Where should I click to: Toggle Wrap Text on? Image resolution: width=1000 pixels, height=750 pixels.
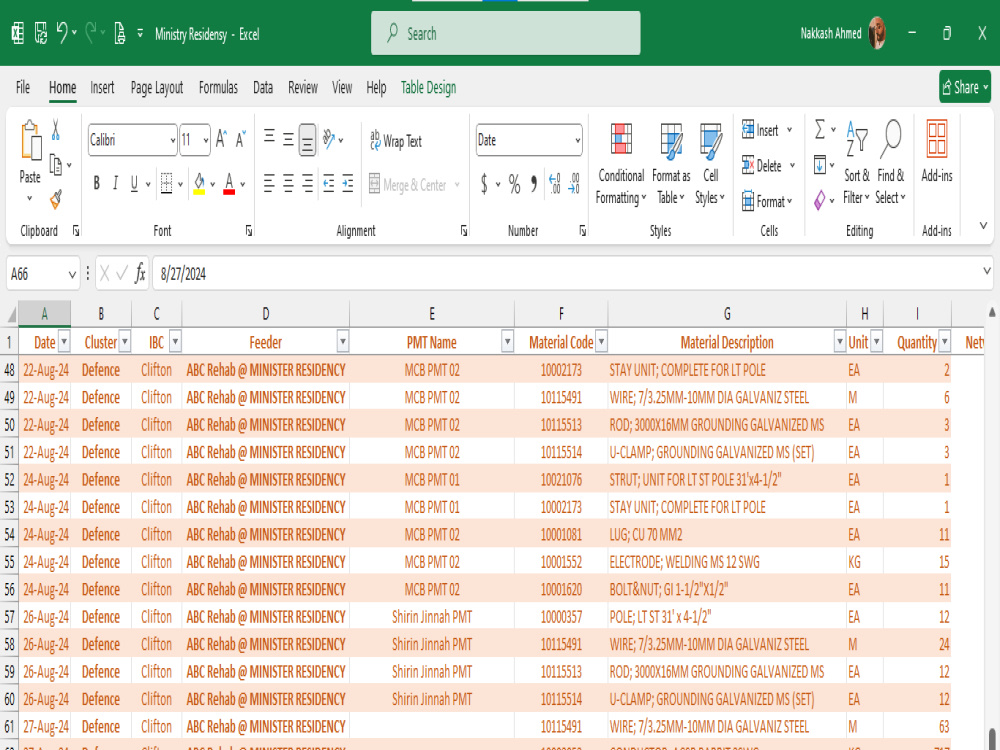395,141
